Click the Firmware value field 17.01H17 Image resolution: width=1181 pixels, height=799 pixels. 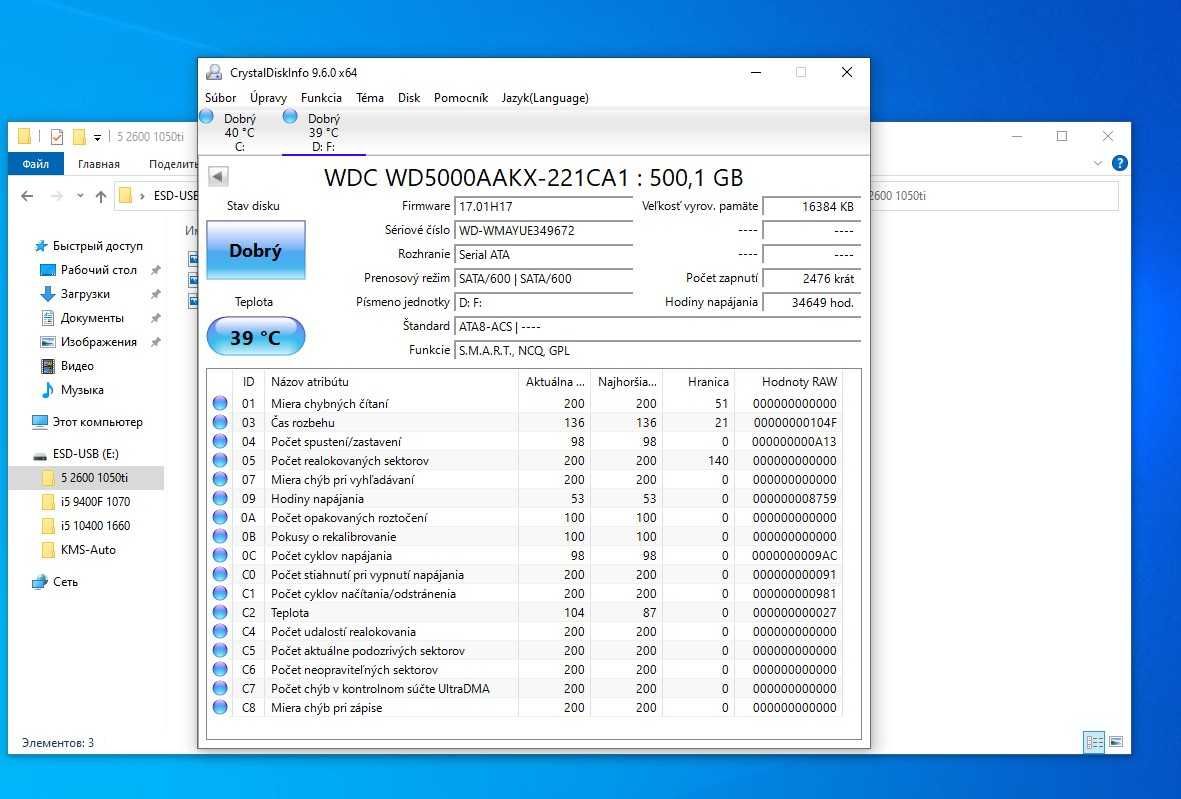(x=543, y=206)
